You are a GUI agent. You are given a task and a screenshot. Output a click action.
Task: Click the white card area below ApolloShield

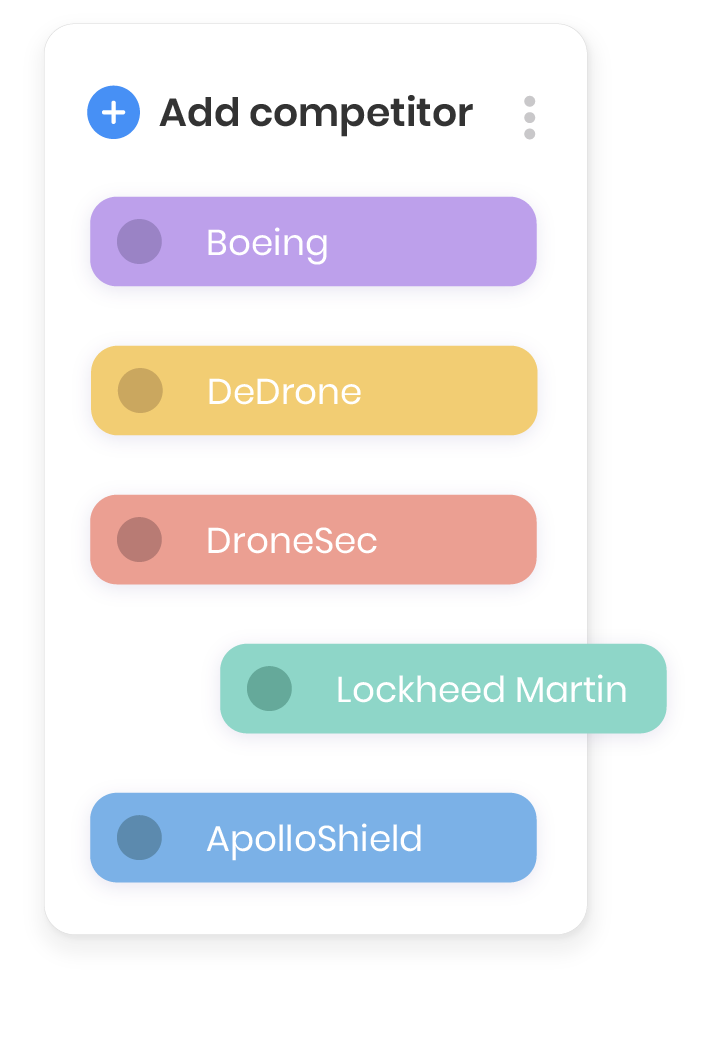315,908
